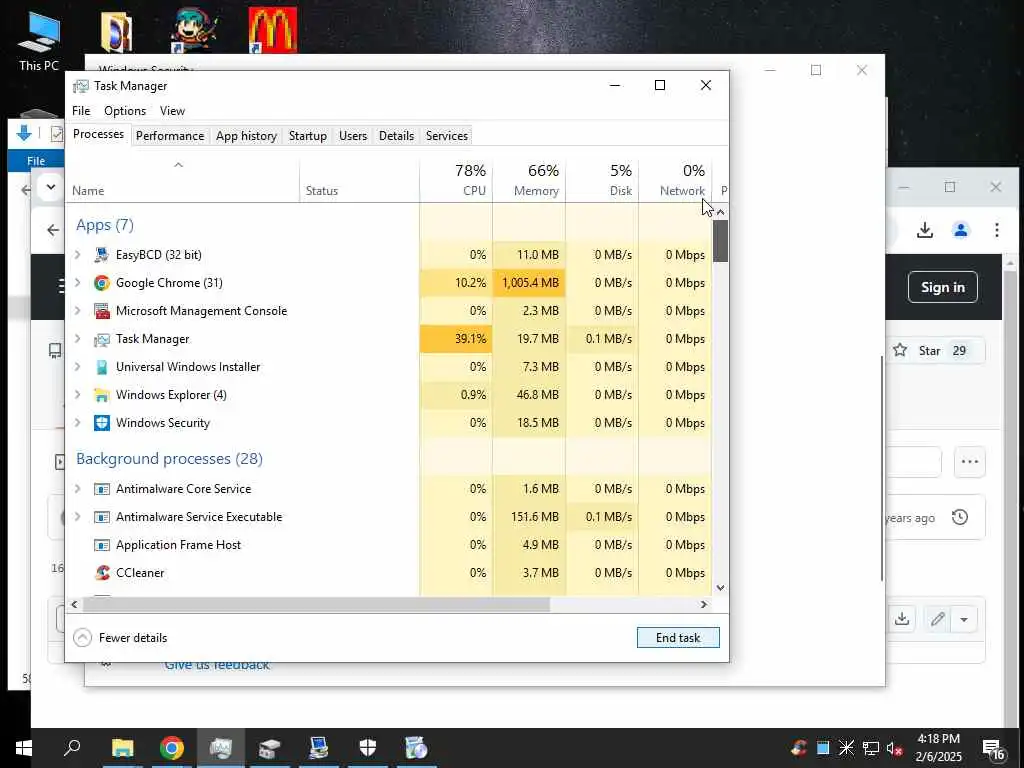The image size is (1024, 768).
Task: Click the scroll-down arrow of the process list
Action: pyautogui.click(x=720, y=587)
